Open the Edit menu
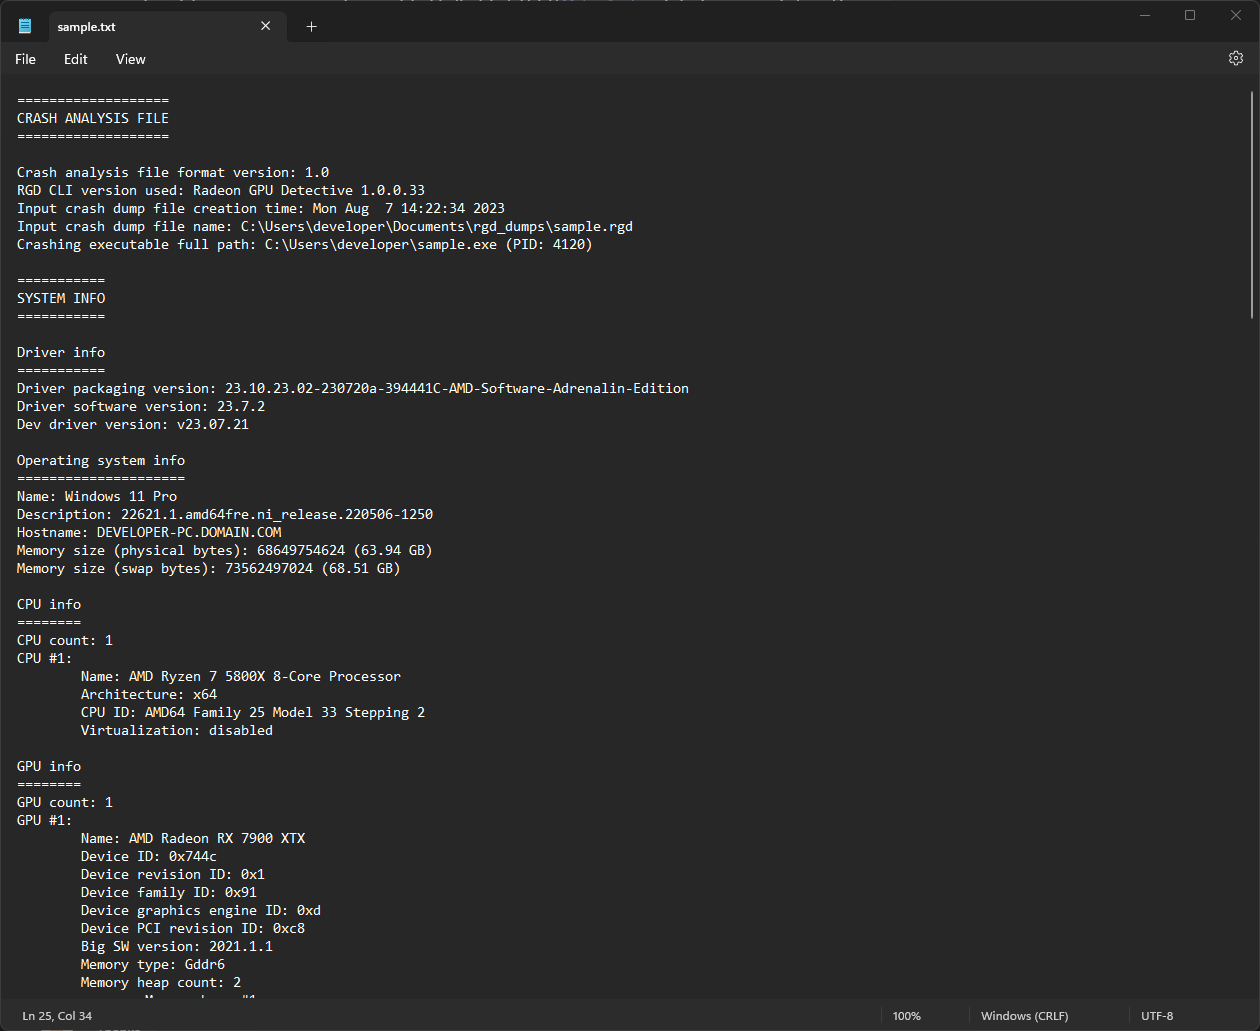This screenshot has height=1031, width=1260. (75, 59)
